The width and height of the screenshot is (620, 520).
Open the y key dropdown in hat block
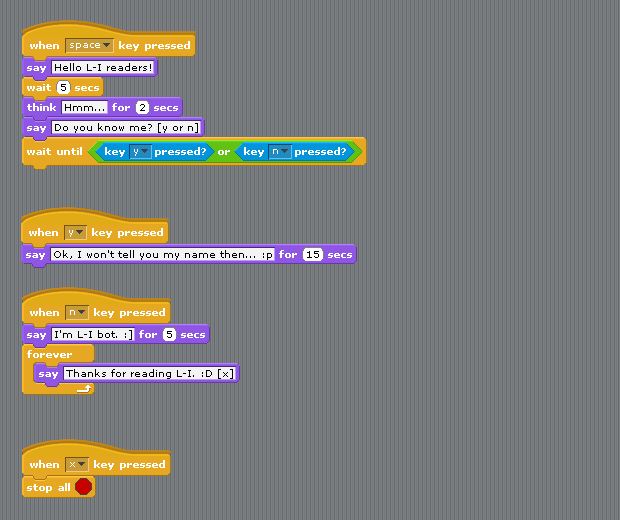coord(75,233)
